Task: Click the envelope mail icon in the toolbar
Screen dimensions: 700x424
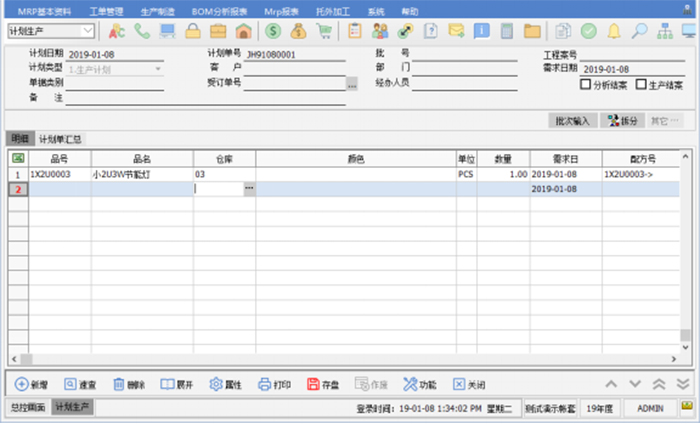Action: [456, 31]
